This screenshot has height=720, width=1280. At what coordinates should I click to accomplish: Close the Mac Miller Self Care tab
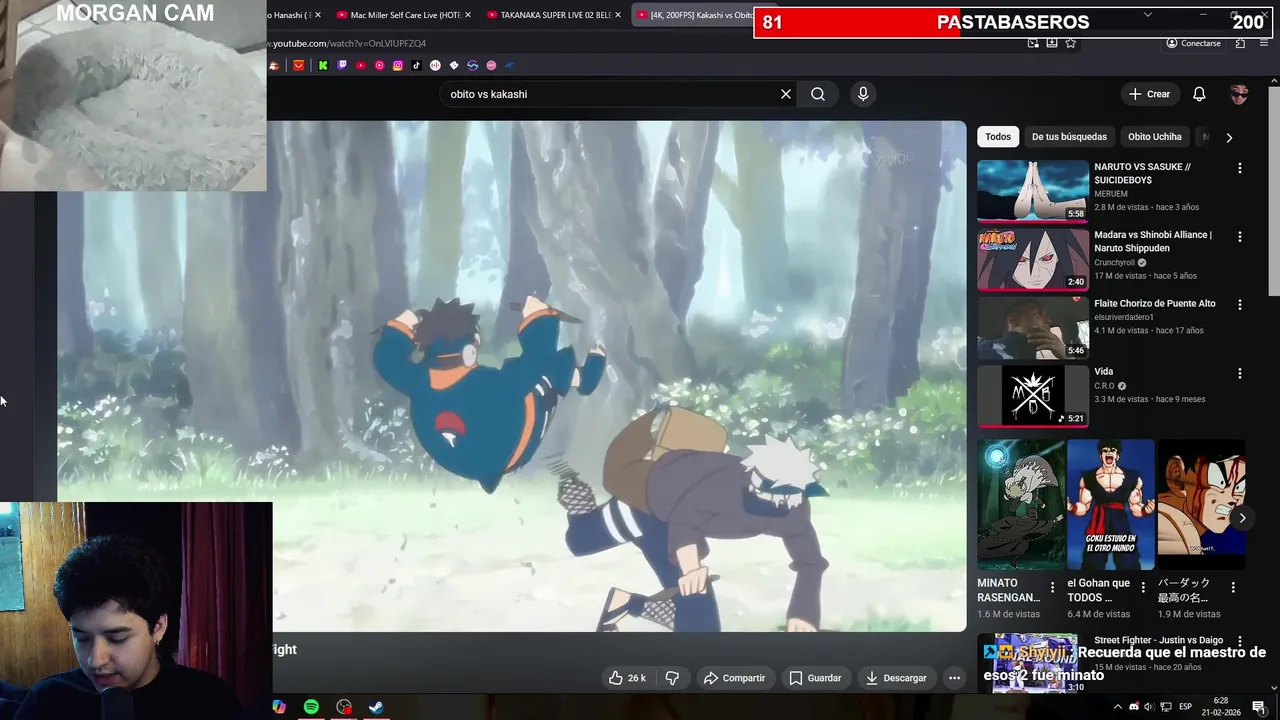coord(469,15)
